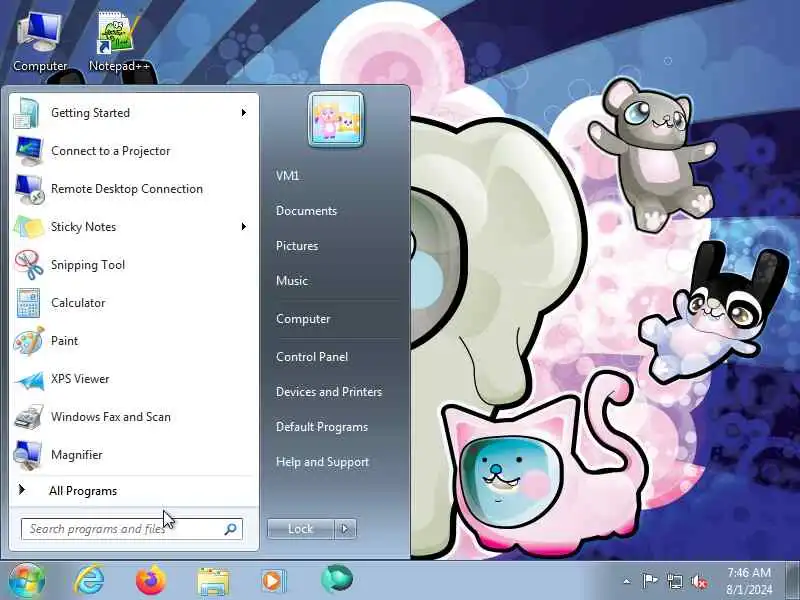This screenshot has width=800, height=600.
Task: Launch Remote Desktop Connection via its icon
Action: coord(29,189)
